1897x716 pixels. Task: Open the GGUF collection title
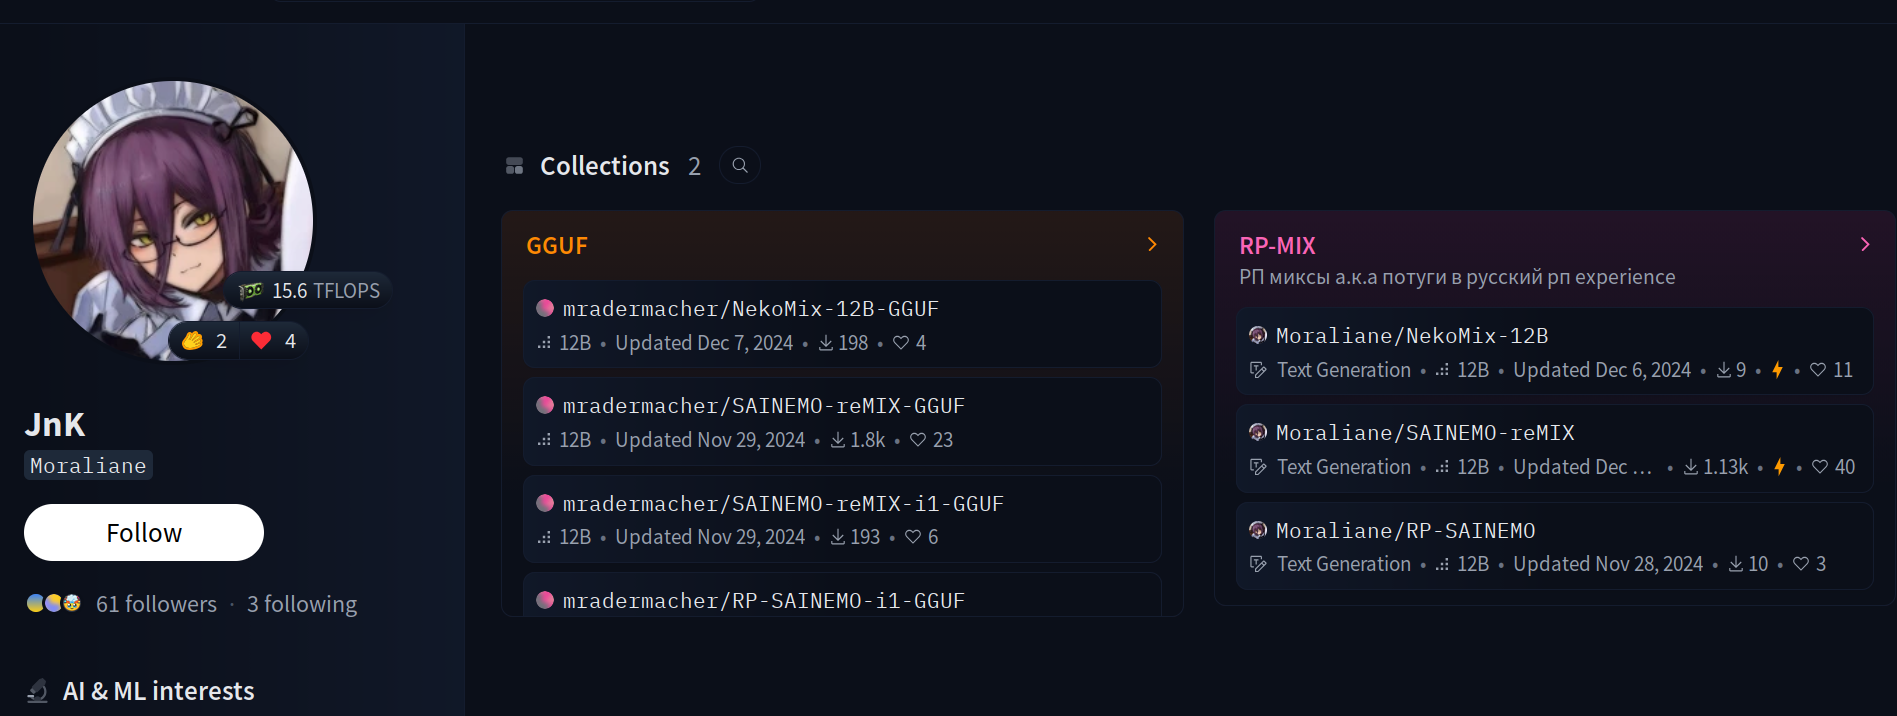(557, 246)
